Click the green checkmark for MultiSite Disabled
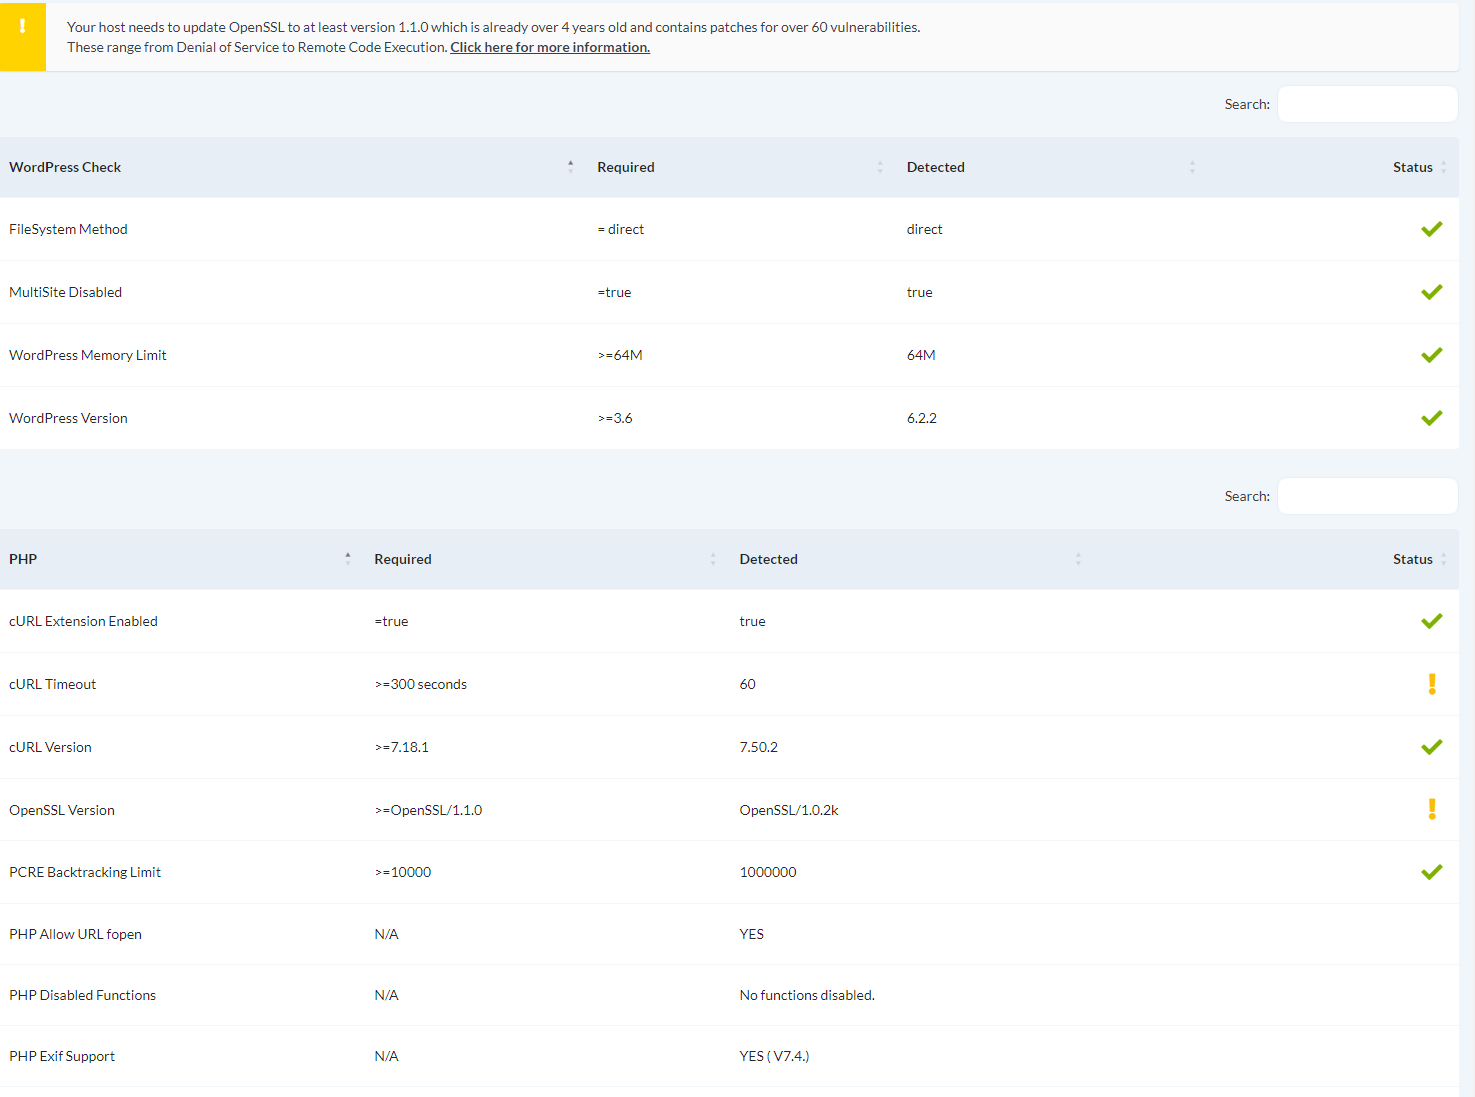 coord(1432,292)
